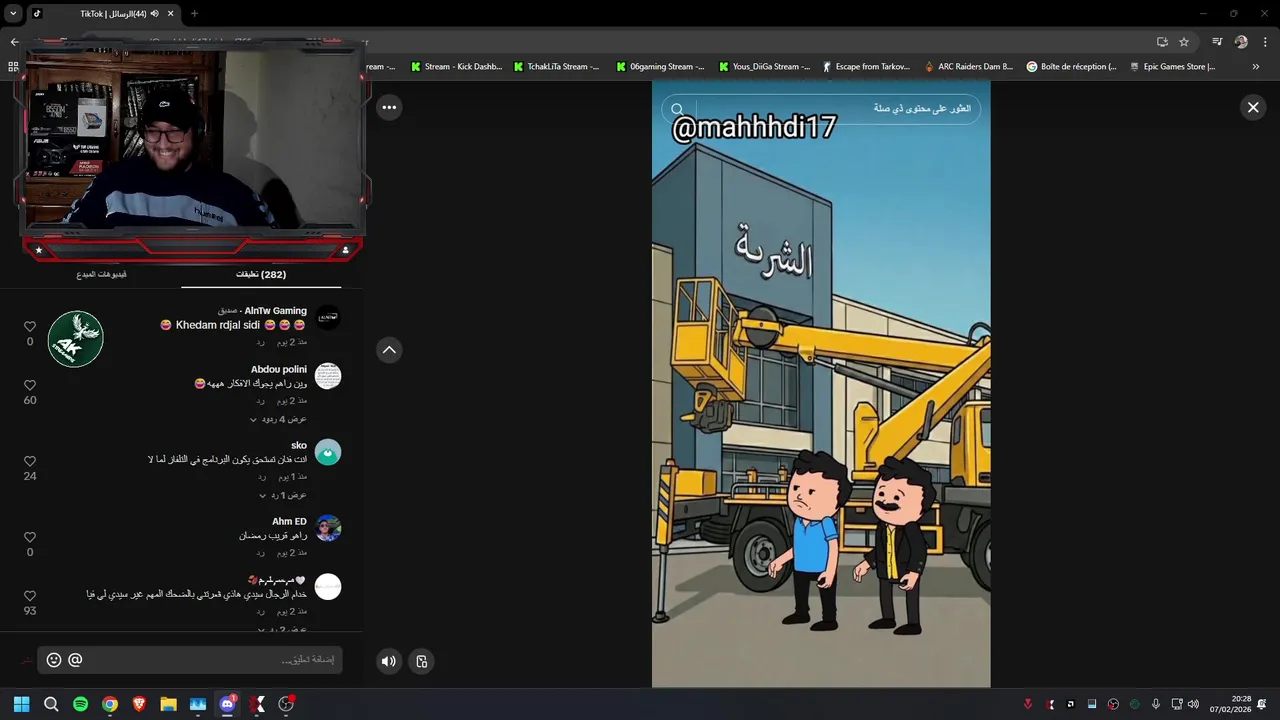Open the media controls icon in Chrome toolbar
Image resolution: width=1280 pixels, height=720 pixels.
pyautogui.click(x=1217, y=42)
